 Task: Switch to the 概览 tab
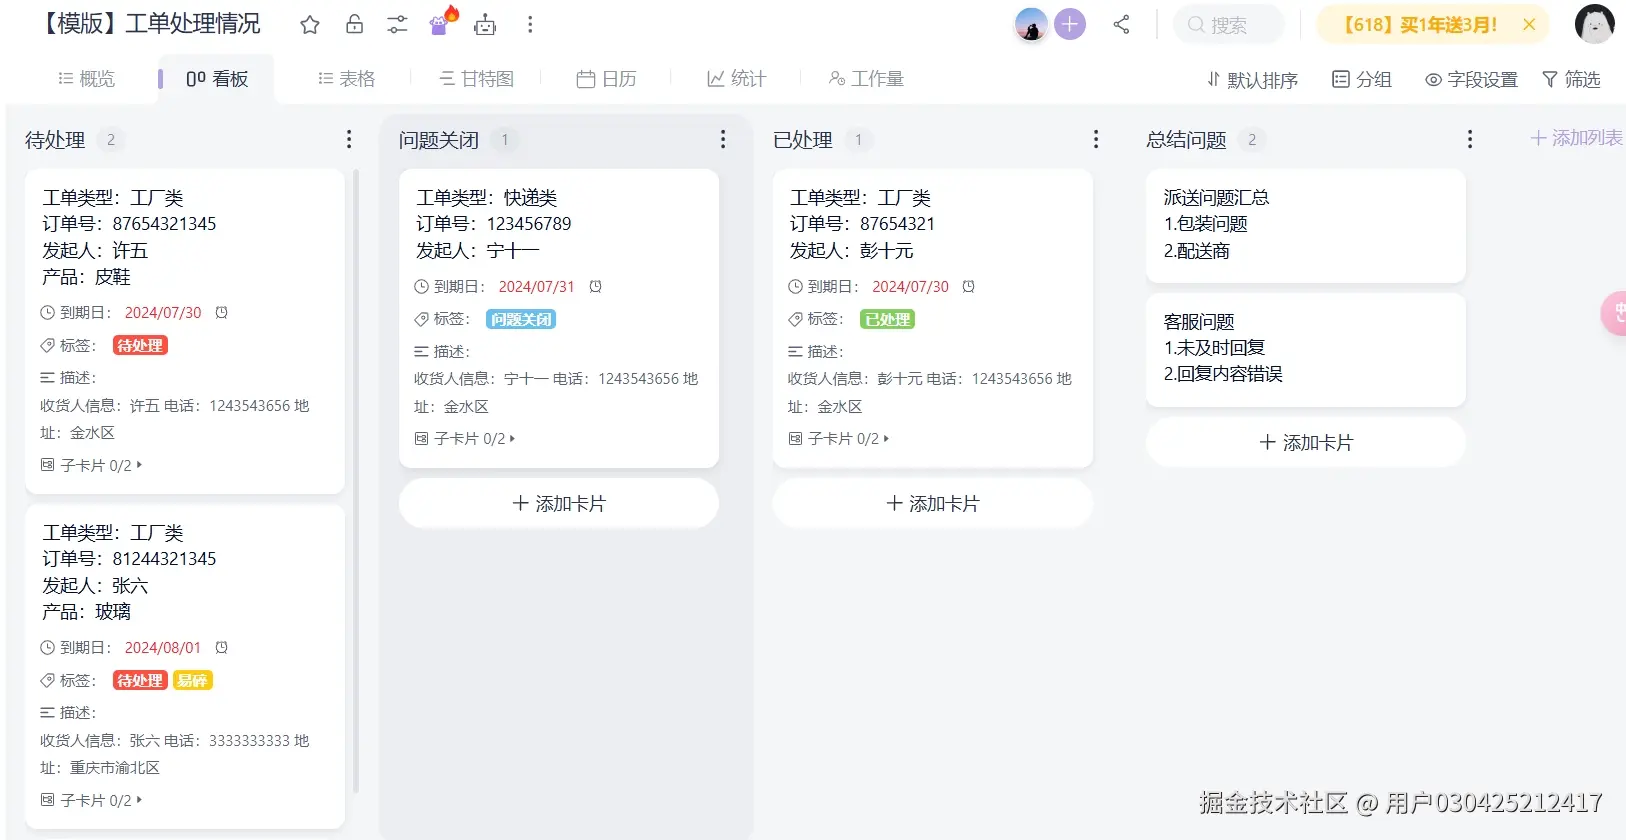point(86,79)
